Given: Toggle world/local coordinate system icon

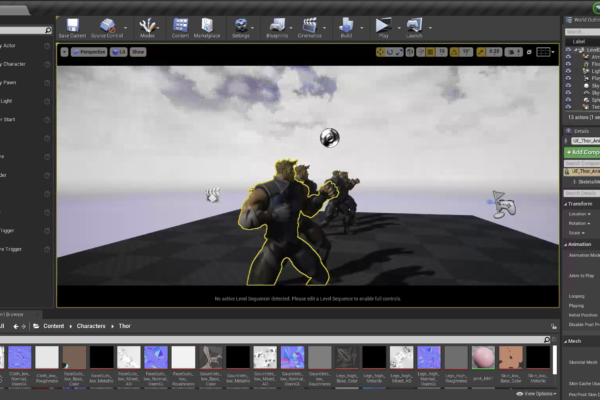Looking at the screenshot, I should [x=410, y=52].
